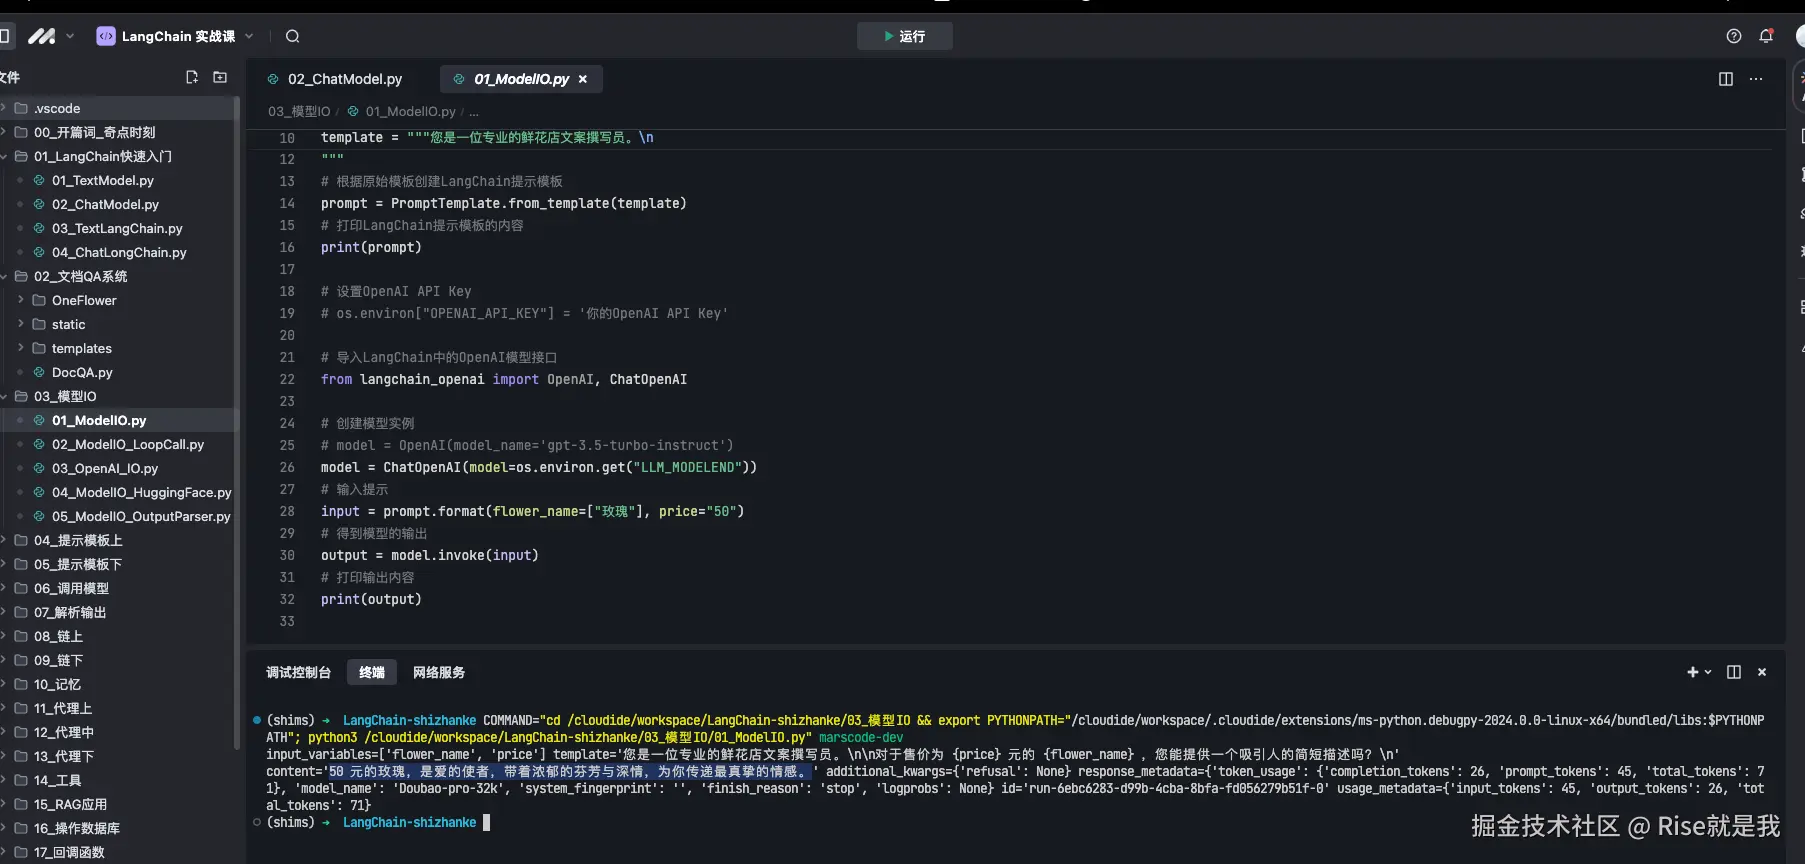Screen dimensions: 1805x864
Task: Switch to the 调试控制台 panel tab
Action: (298, 672)
